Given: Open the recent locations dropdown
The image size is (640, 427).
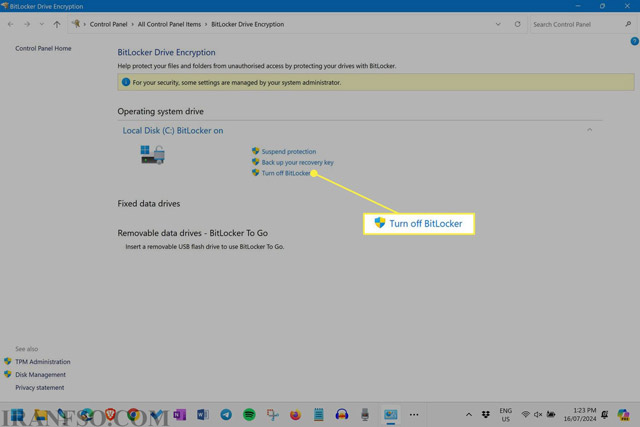Looking at the screenshot, I should 42,24.
